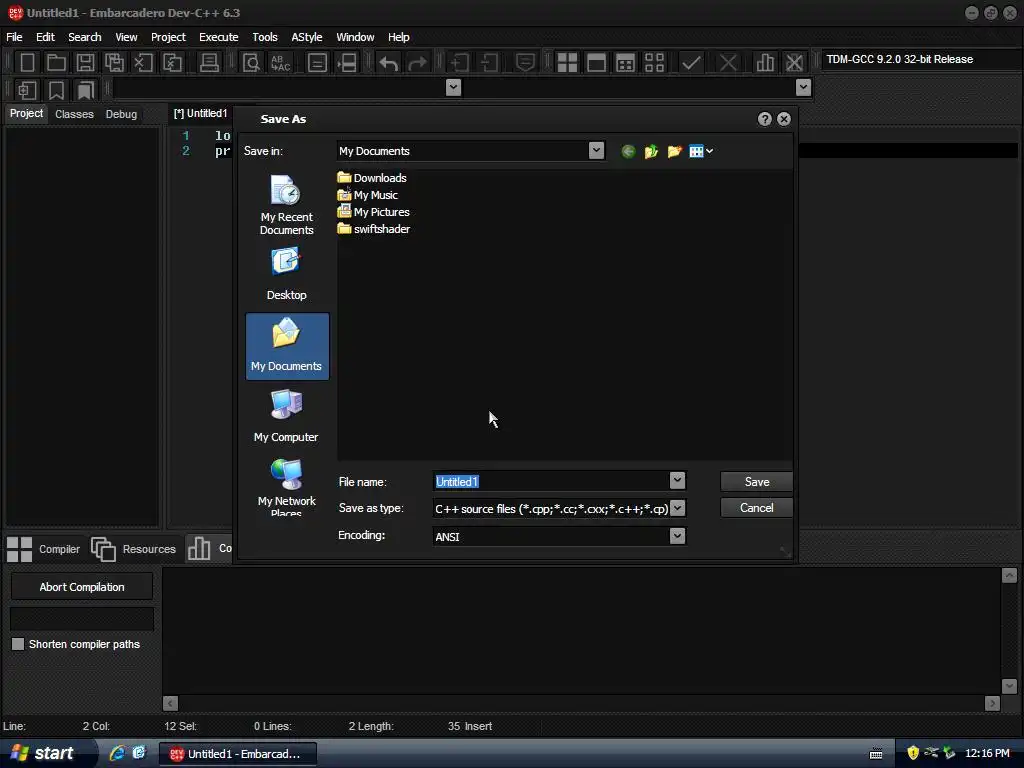Create New Folder icon in Save As
The height and width of the screenshot is (768, 1024).
pyautogui.click(x=674, y=152)
